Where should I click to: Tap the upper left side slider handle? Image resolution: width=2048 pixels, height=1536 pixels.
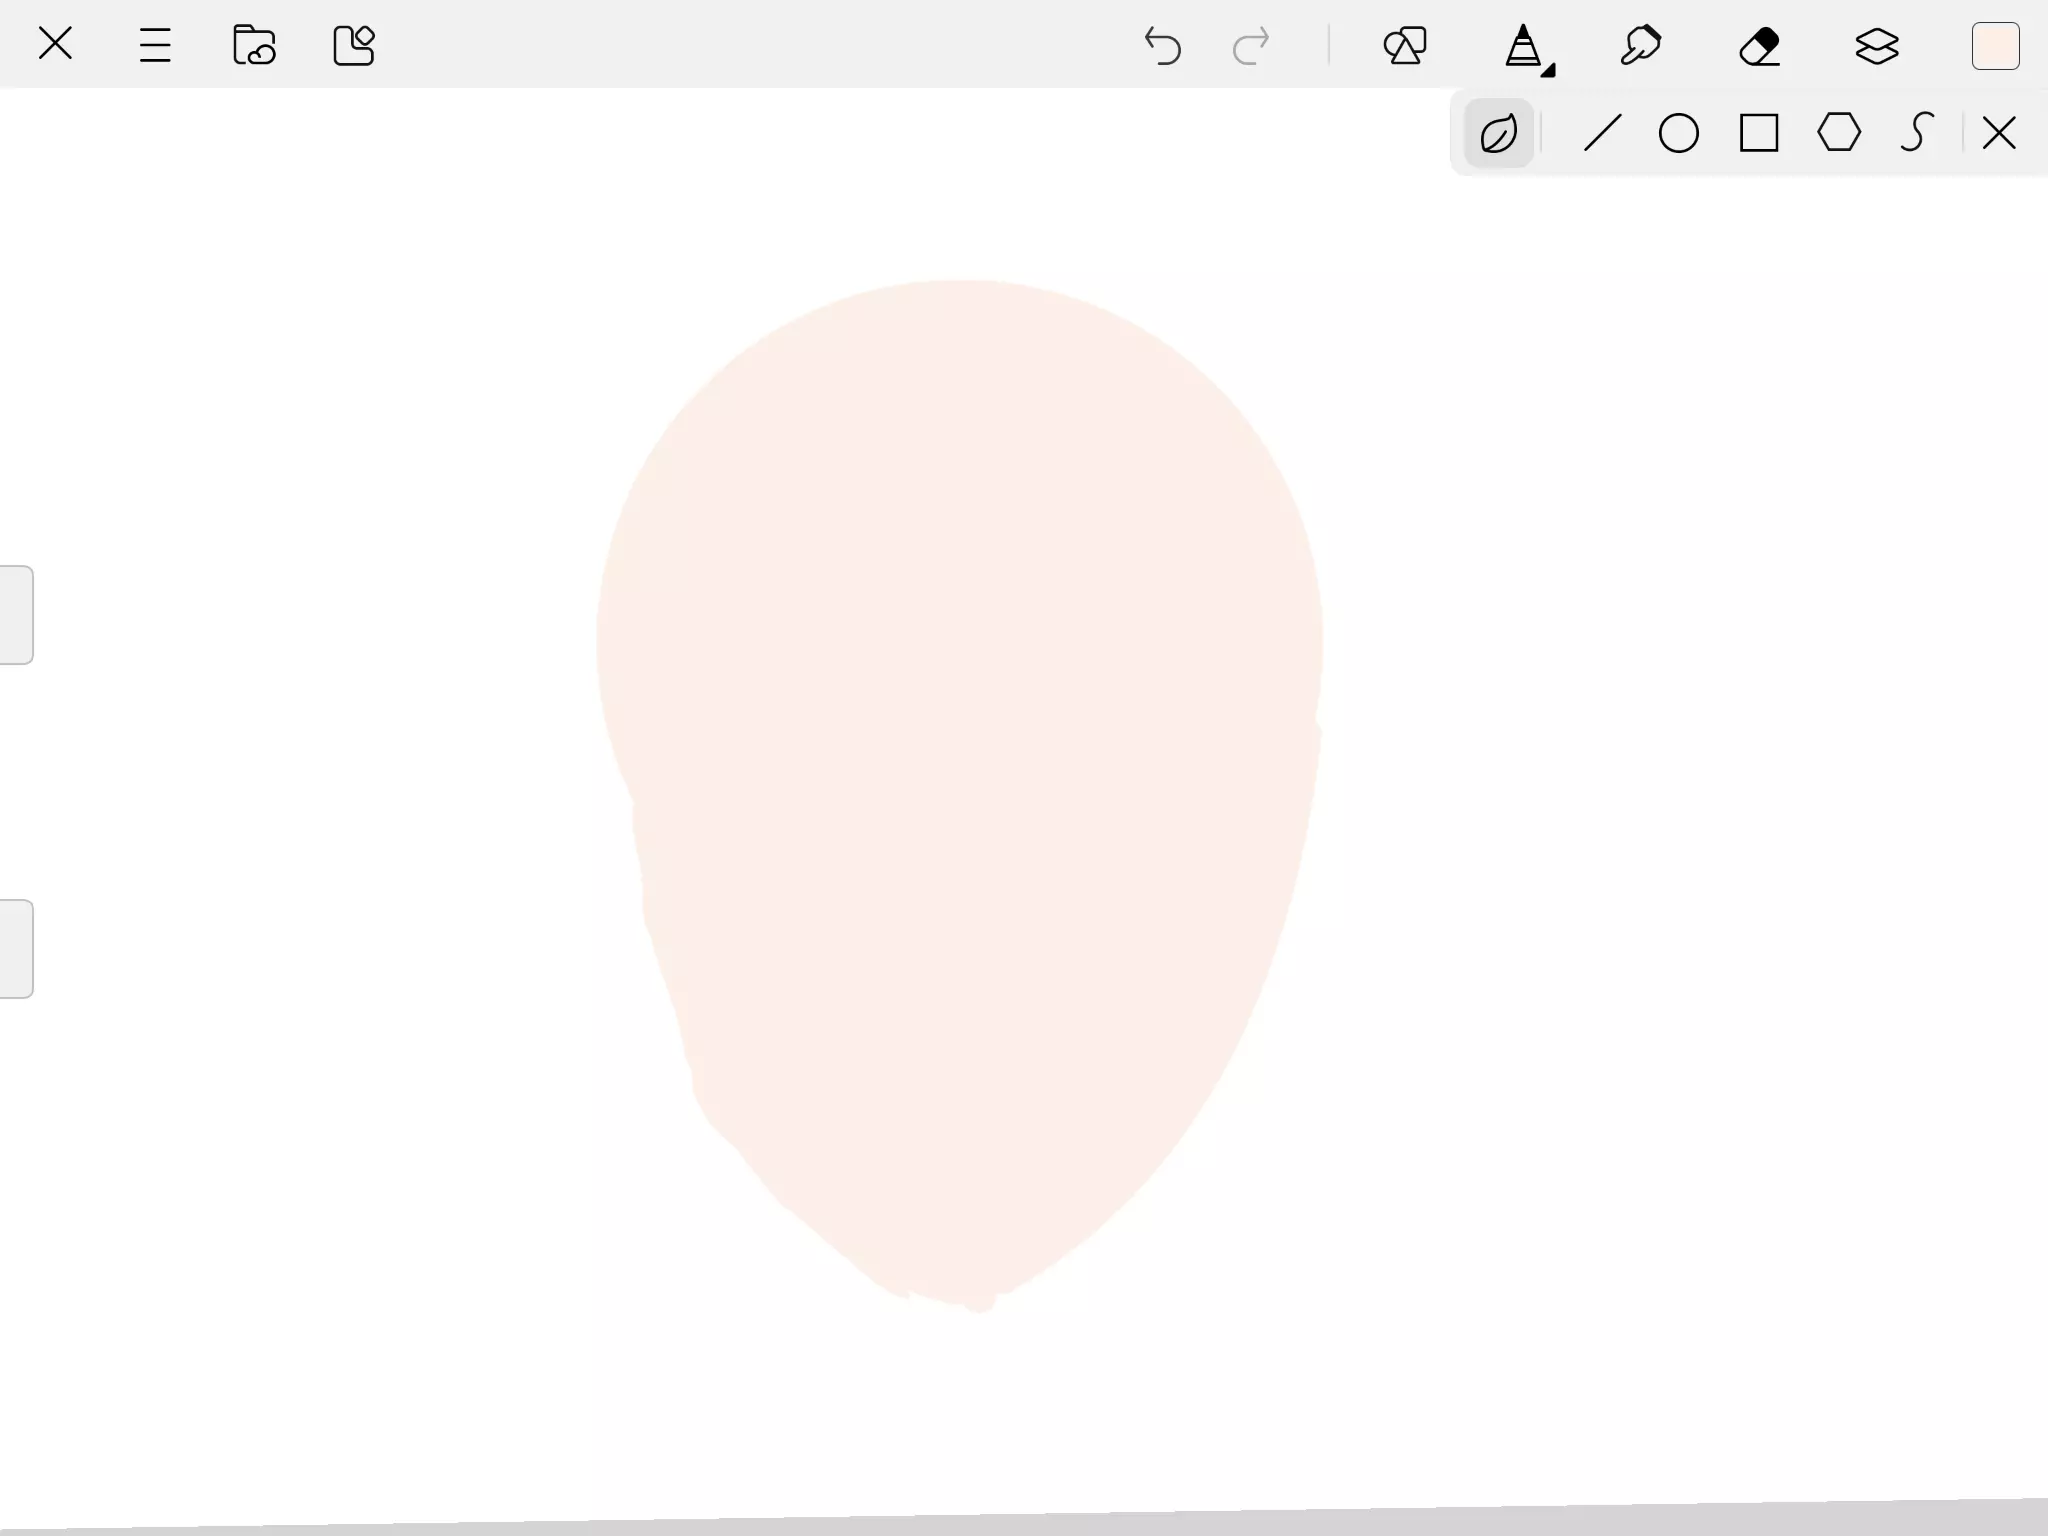click(x=16, y=615)
